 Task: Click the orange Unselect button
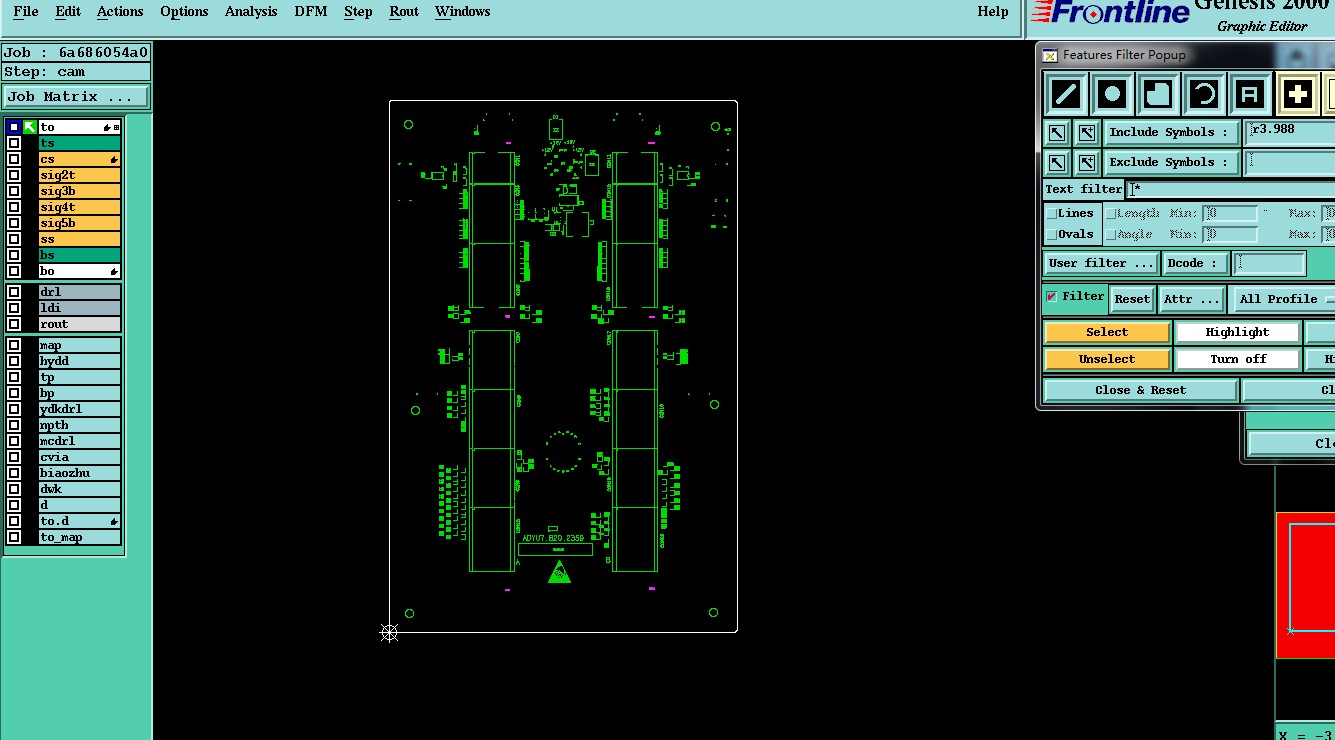coord(1107,359)
